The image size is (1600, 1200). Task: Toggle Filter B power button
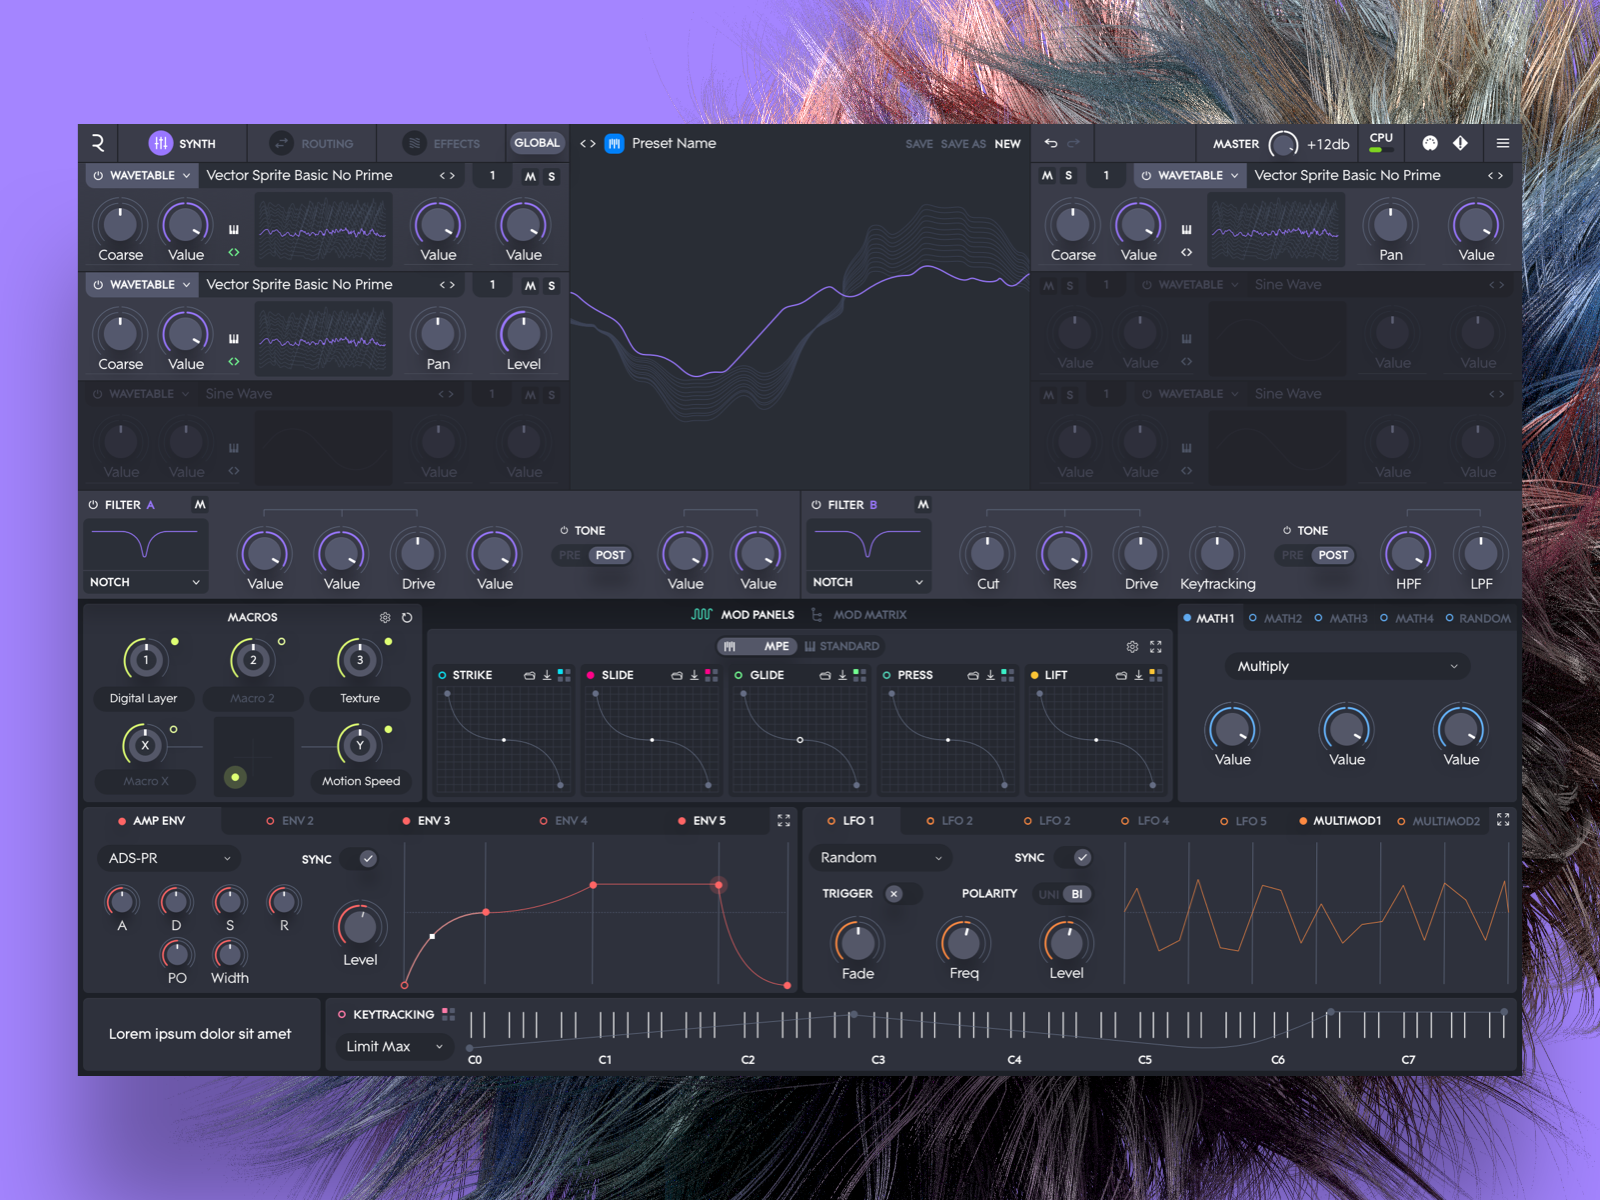point(816,505)
